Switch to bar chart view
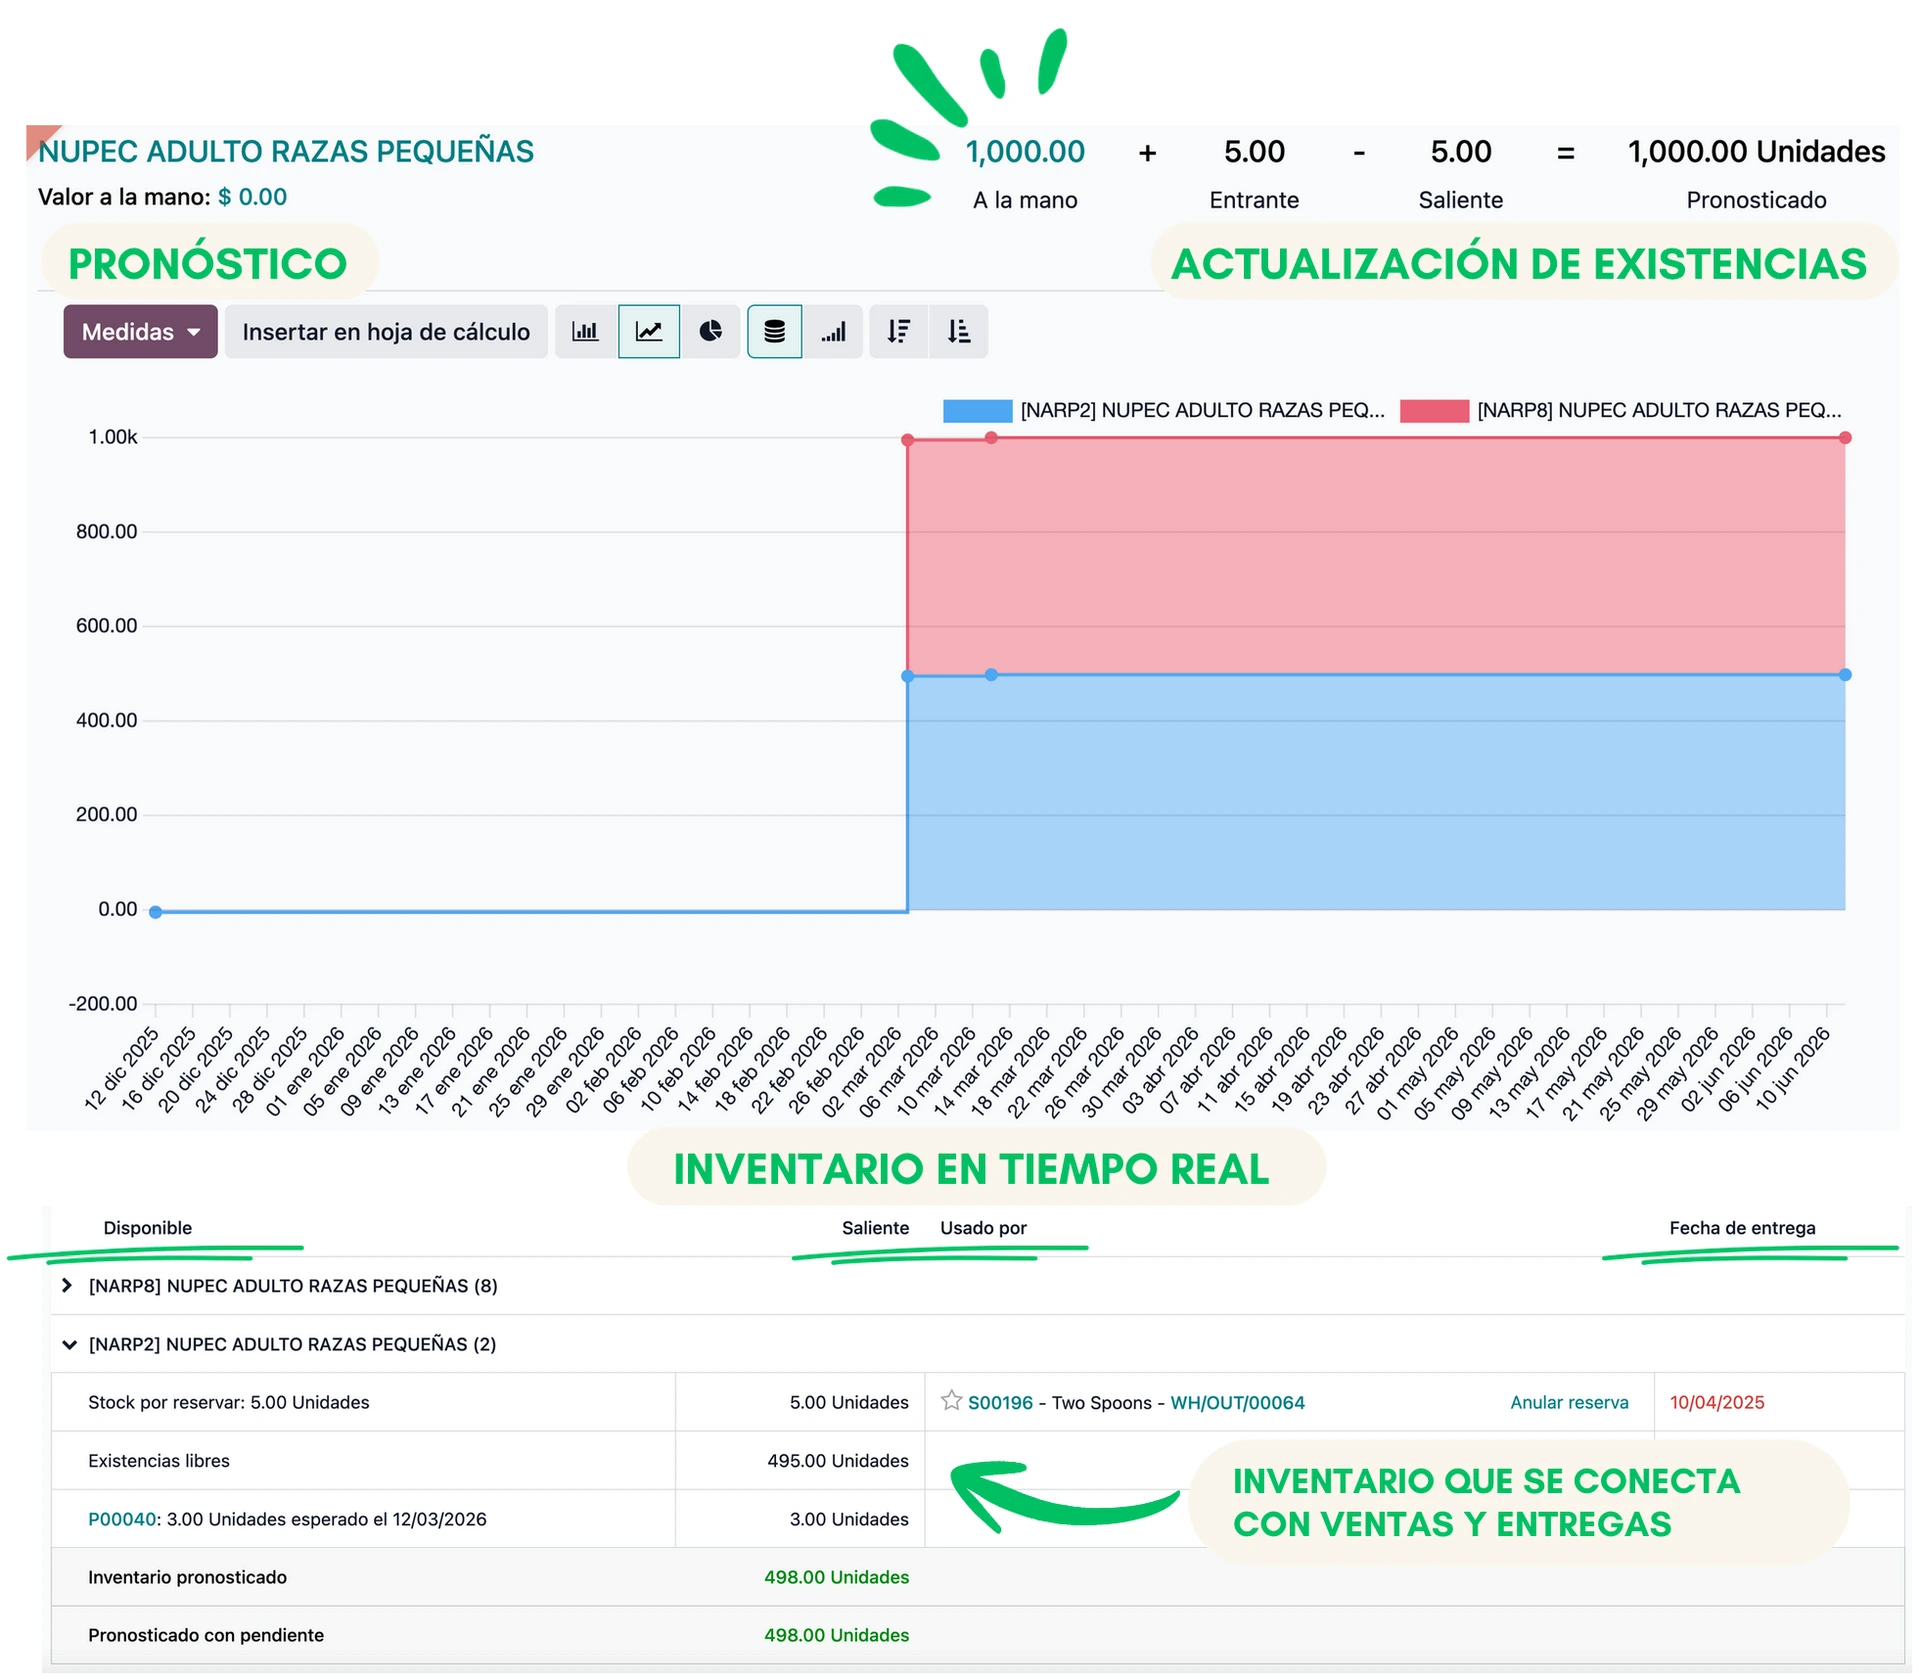The height and width of the screenshot is (1679, 1920). [585, 332]
